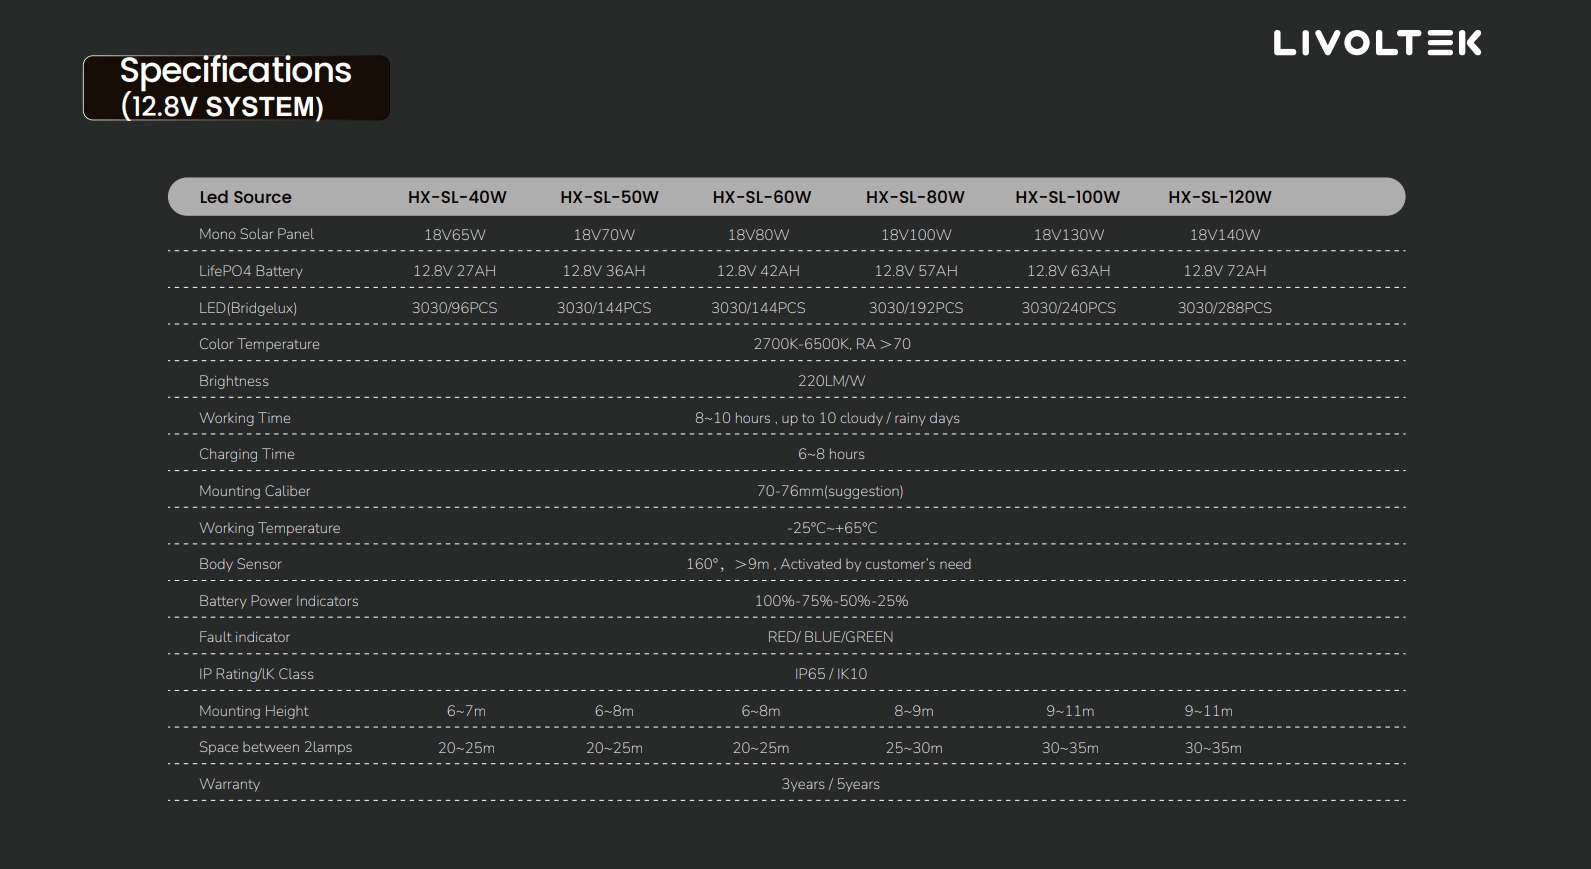Select the HX-SL-60W column header

click(762, 197)
